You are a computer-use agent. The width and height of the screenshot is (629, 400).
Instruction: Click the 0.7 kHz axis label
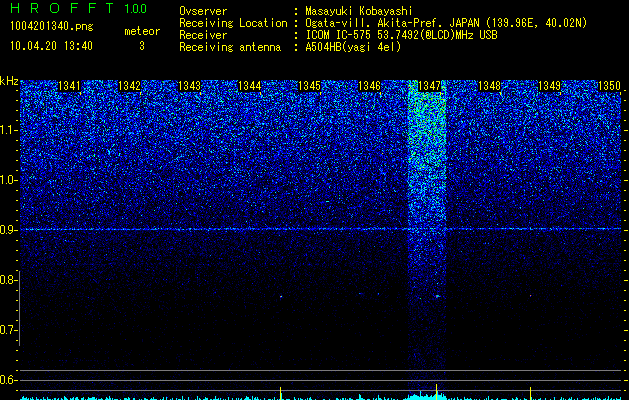click(7, 330)
